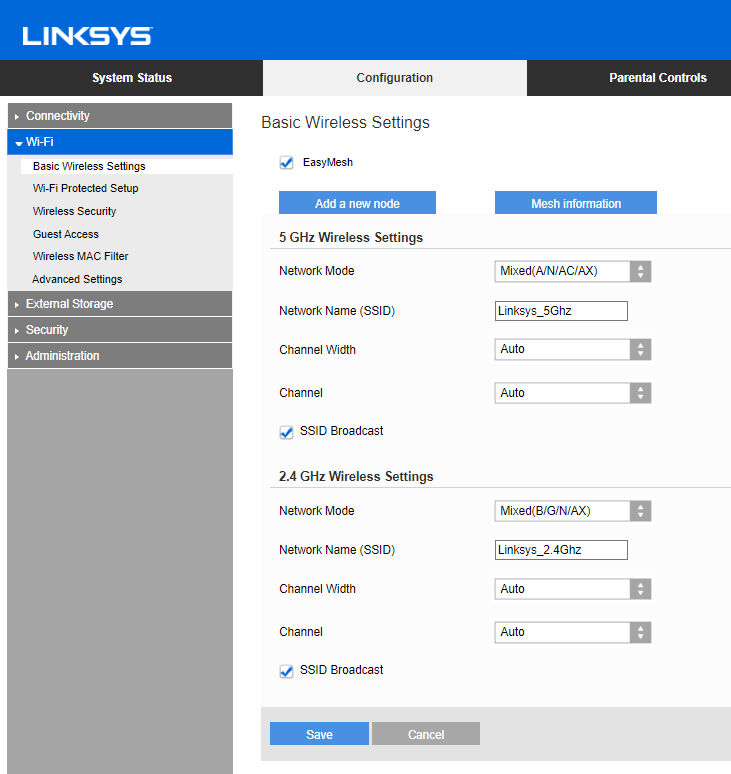Click the Basic Wireless Settings page heading
The height and width of the screenshot is (774, 731).
[x=346, y=122]
